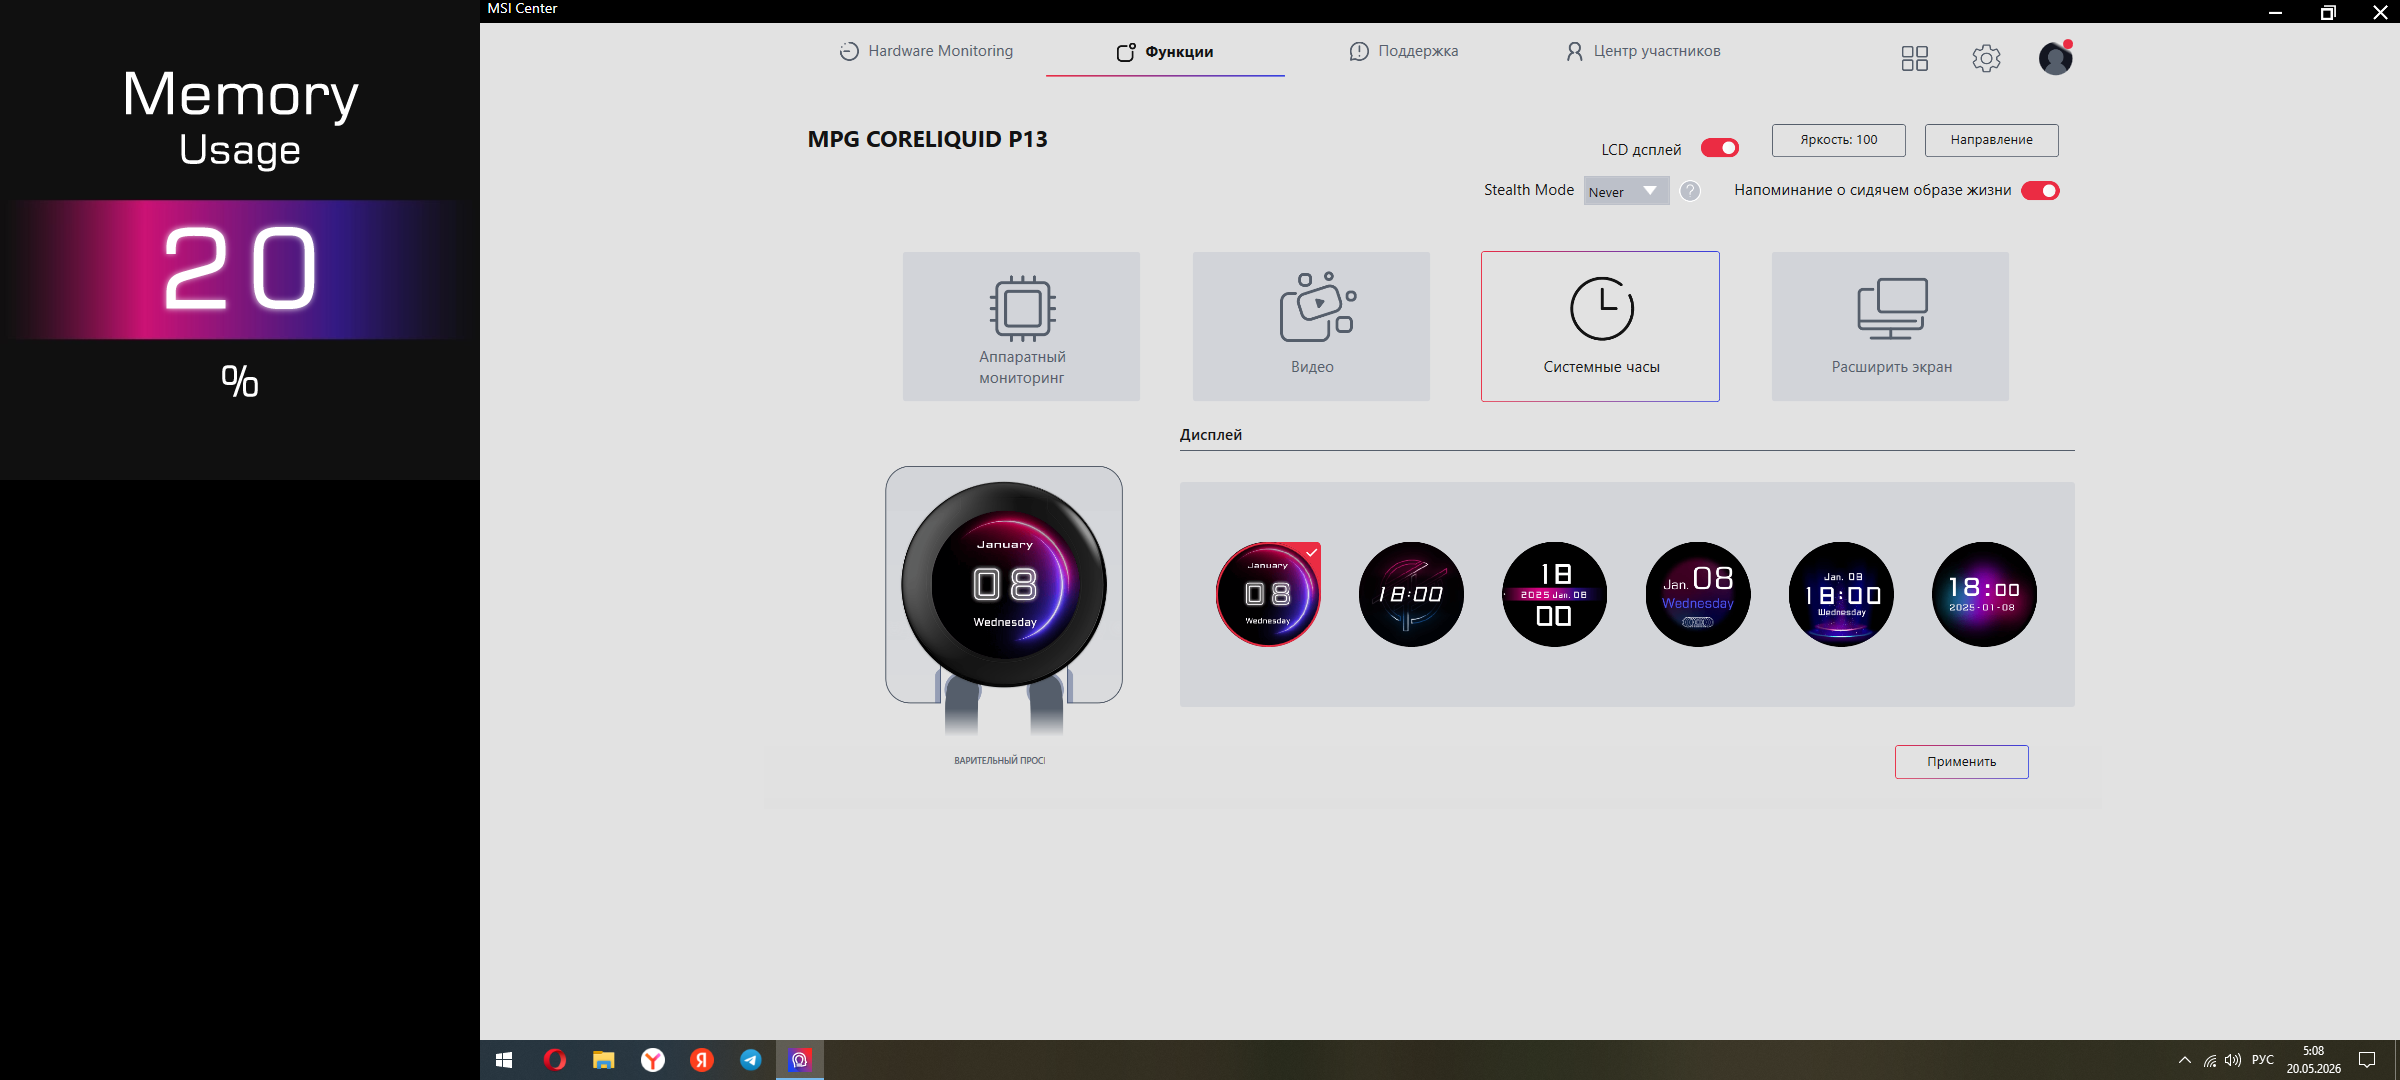Image resolution: width=2400 pixels, height=1080 pixels.
Task: Open the Поддержка tab
Action: click(1404, 51)
